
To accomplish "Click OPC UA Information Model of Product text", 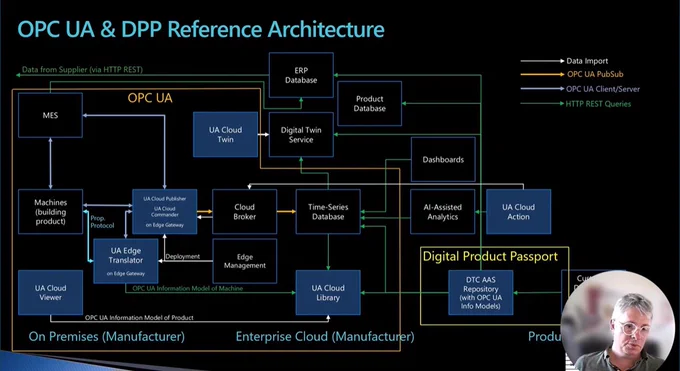I will (x=139, y=318).
